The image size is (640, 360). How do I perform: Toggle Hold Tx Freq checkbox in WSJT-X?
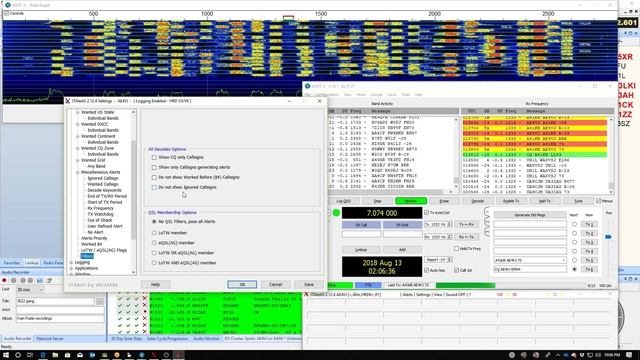[x=456, y=248]
